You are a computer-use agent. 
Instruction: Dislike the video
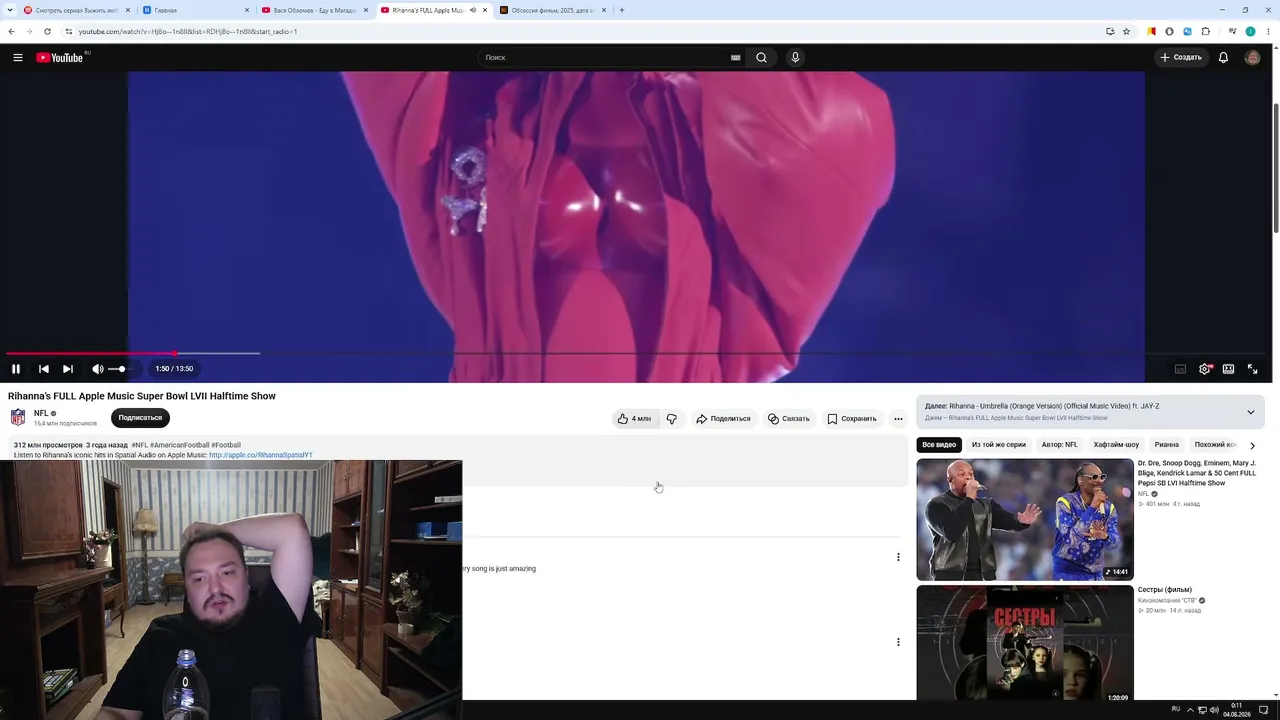click(x=672, y=419)
